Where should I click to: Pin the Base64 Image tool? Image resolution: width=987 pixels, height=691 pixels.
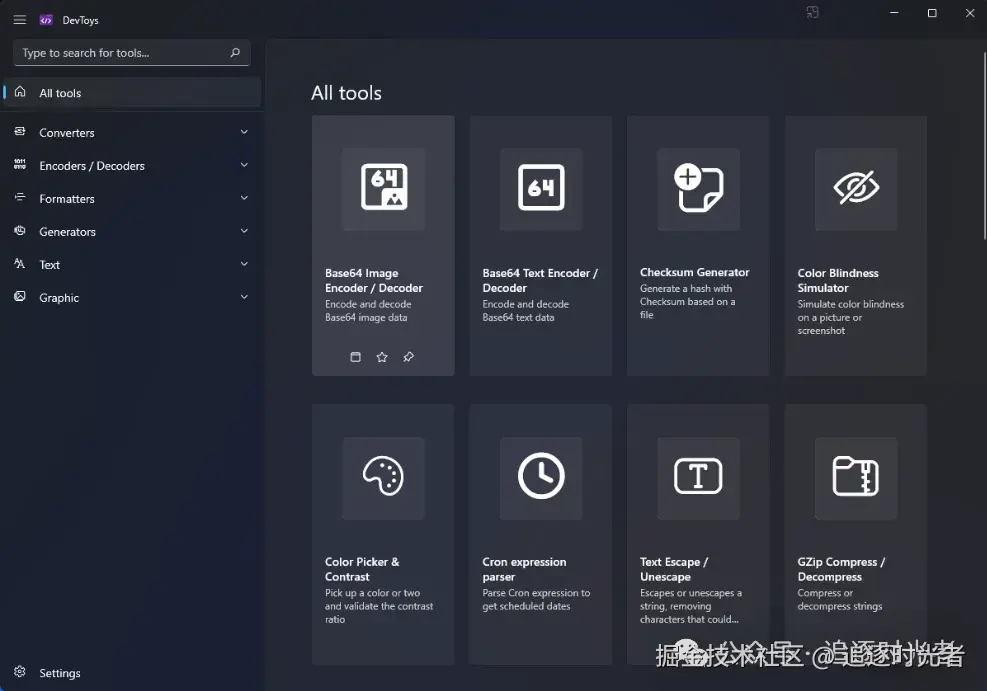(409, 357)
